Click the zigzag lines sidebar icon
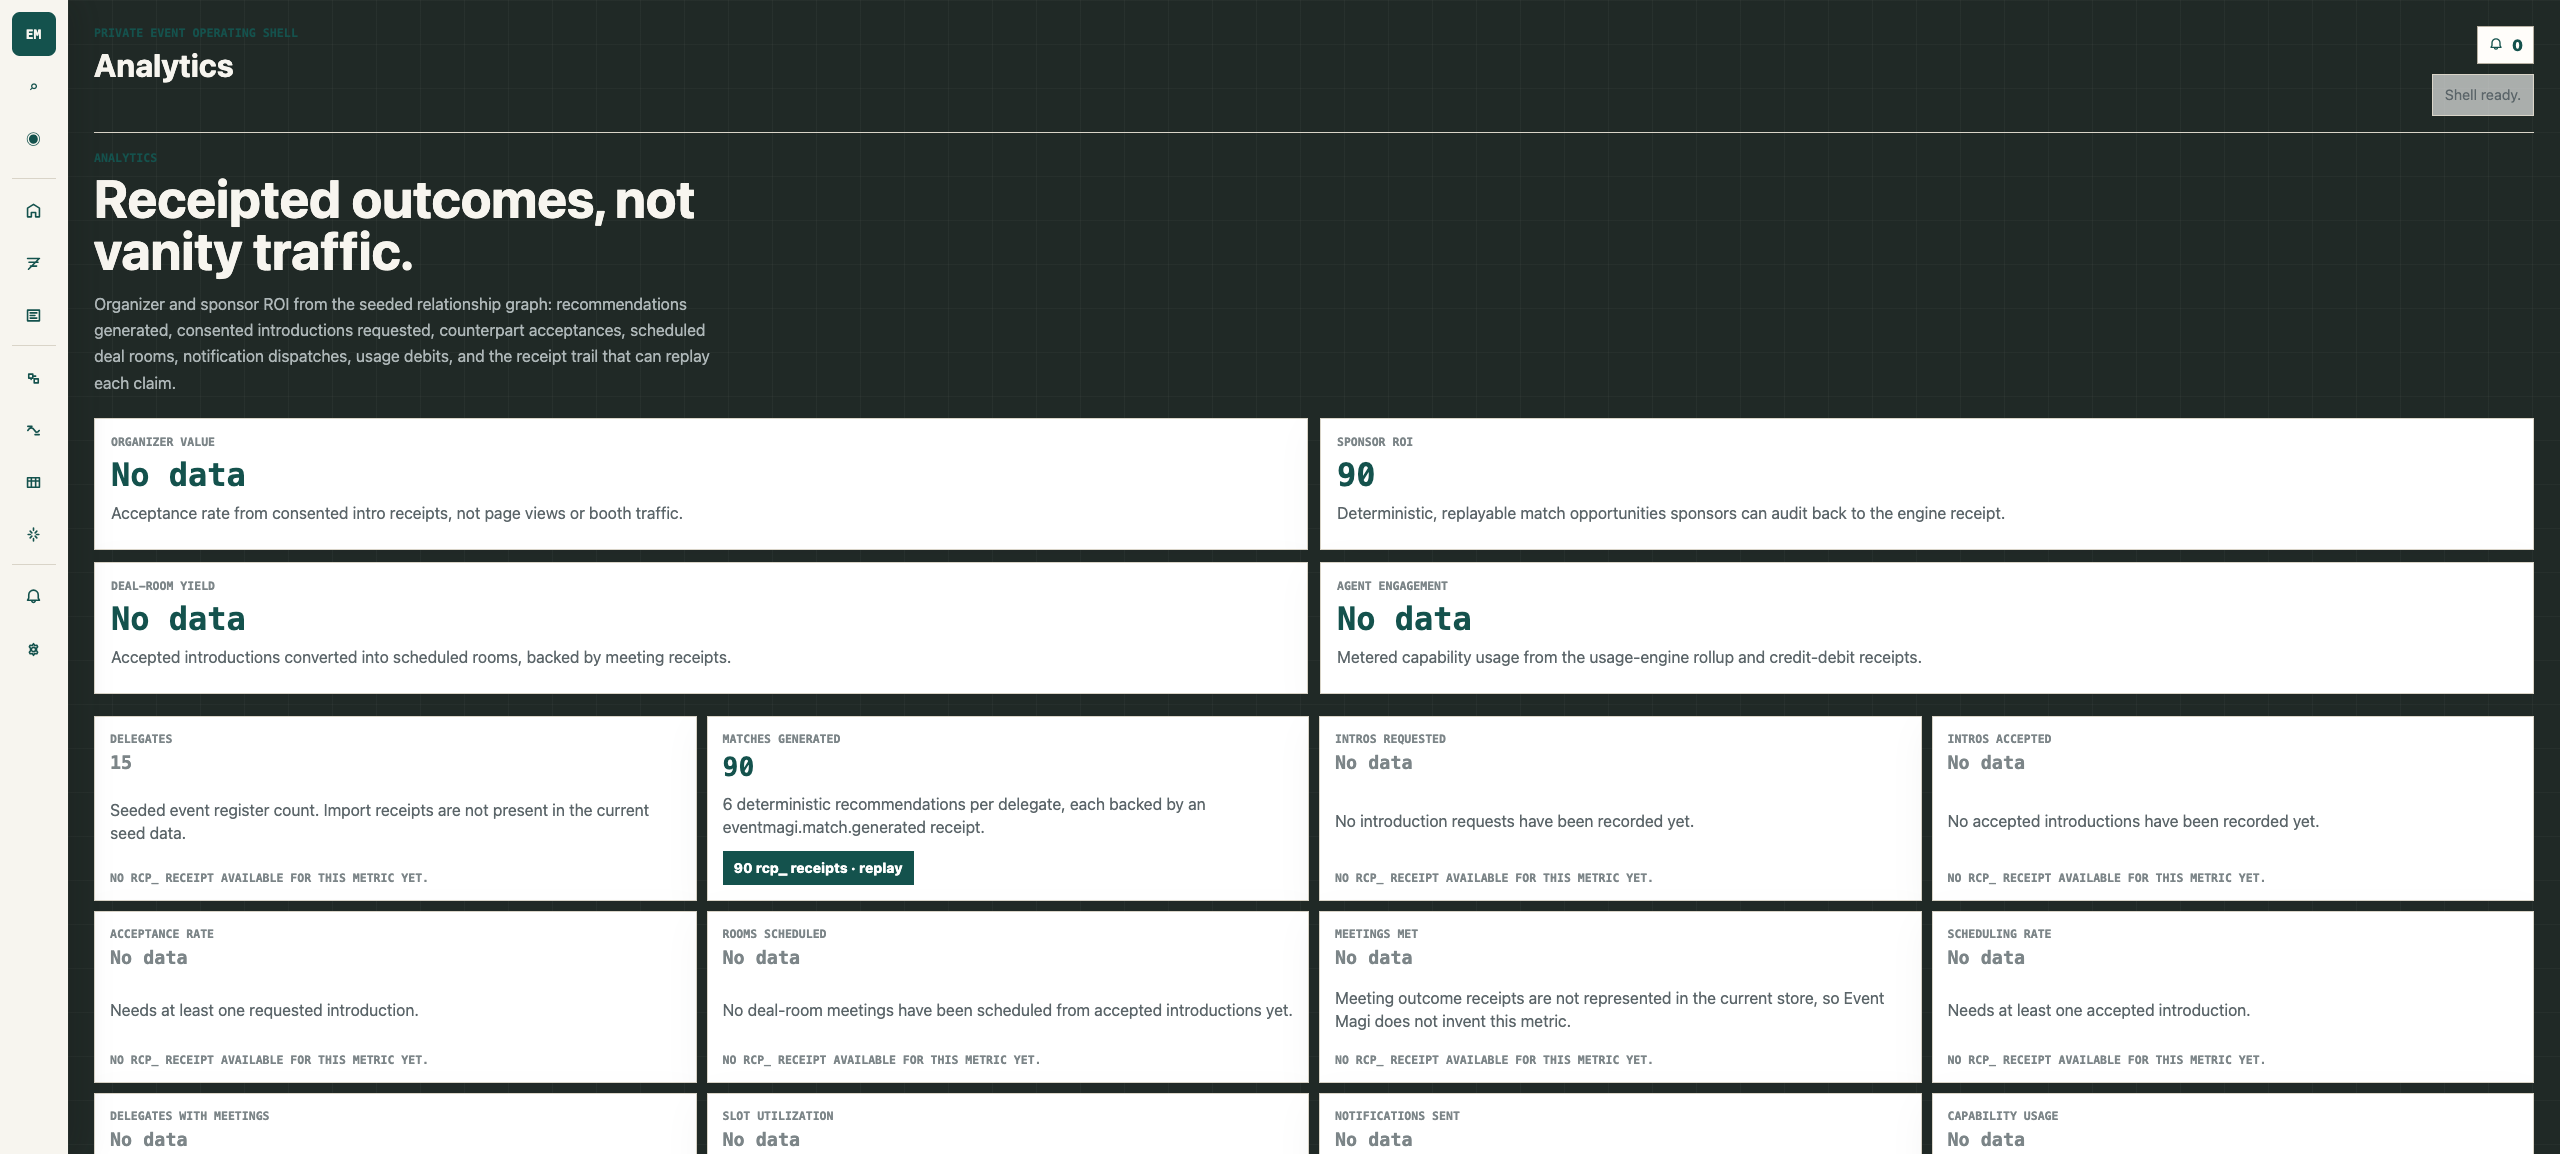 [x=33, y=263]
